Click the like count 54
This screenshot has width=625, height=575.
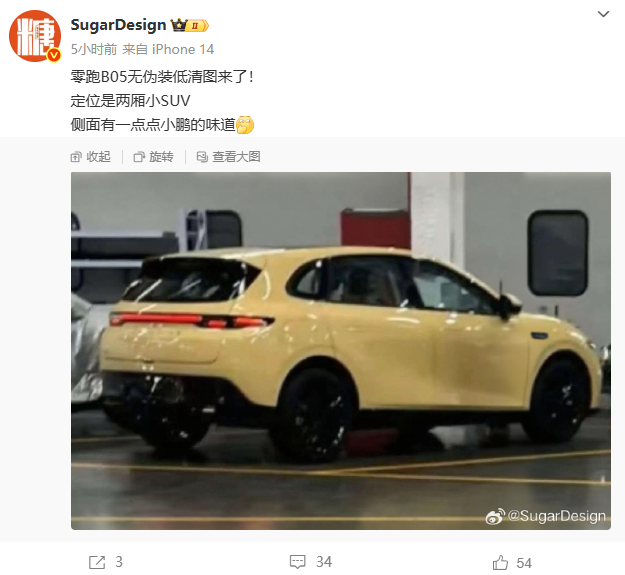click(x=524, y=563)
